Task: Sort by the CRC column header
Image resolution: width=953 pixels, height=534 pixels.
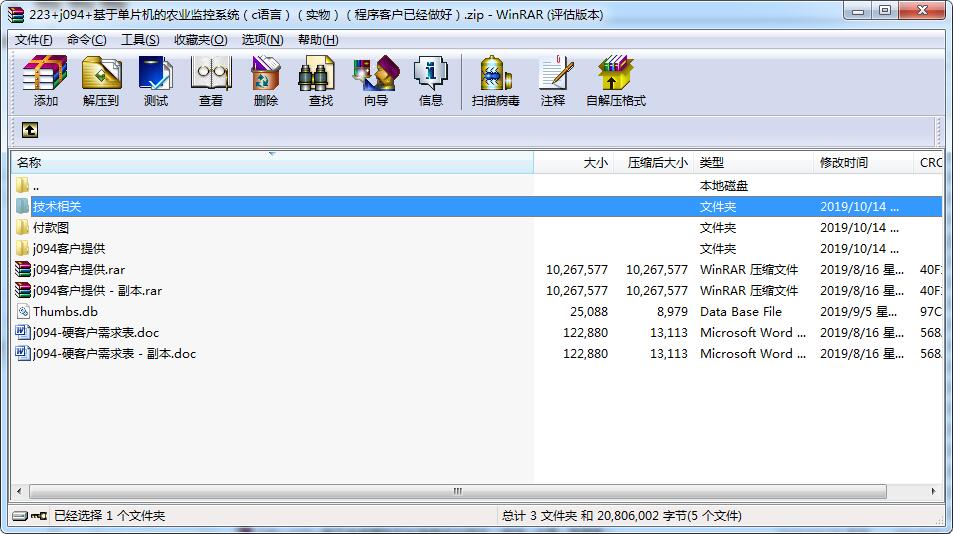Action: tap(928, 163)
